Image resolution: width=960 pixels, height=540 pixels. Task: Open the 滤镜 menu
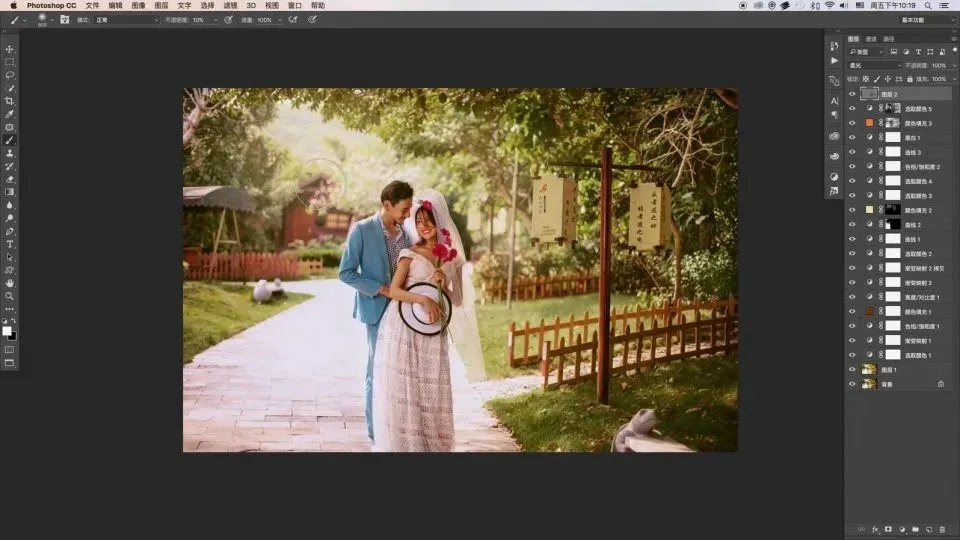click(x=230, y=5)
